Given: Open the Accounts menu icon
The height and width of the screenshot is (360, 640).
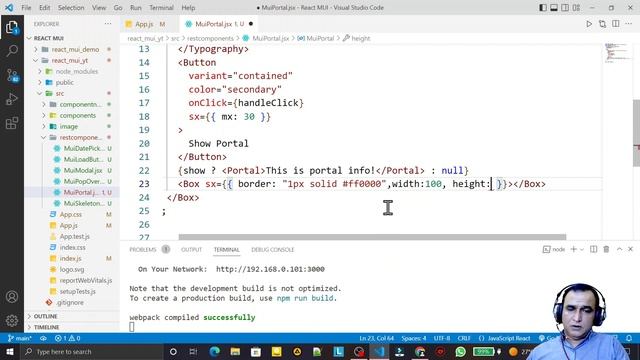Looking at the screenshot, I should pos(12,297).
